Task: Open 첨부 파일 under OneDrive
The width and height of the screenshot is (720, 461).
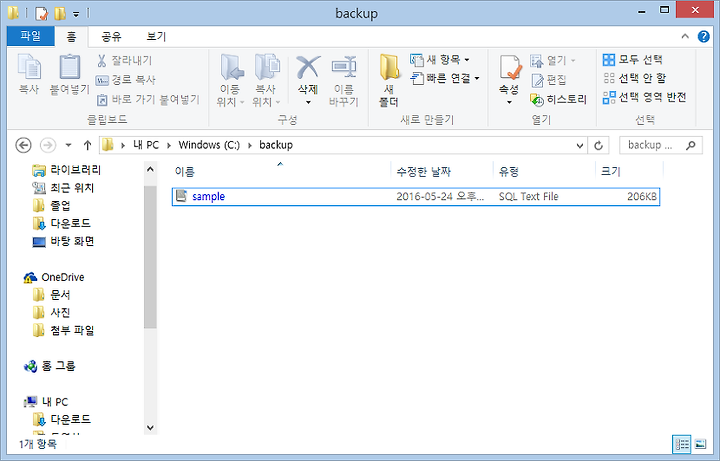Action: coord(64,331)
